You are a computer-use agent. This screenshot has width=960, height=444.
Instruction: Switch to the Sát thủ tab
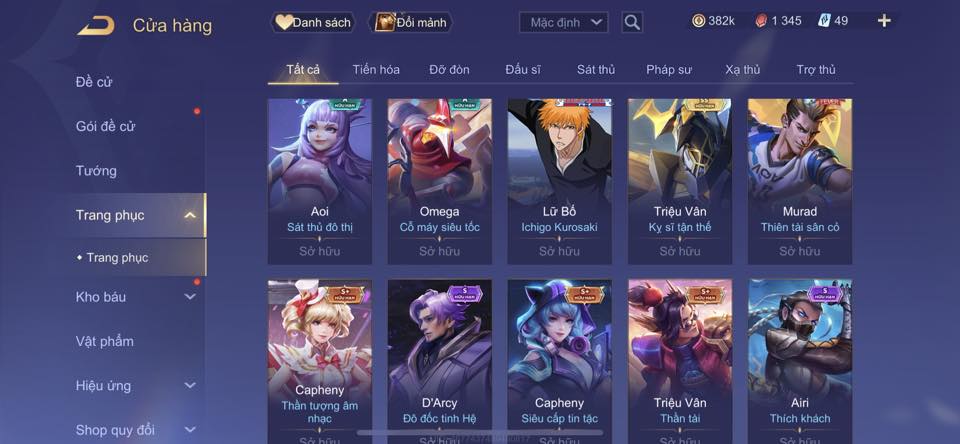point(596,70)
